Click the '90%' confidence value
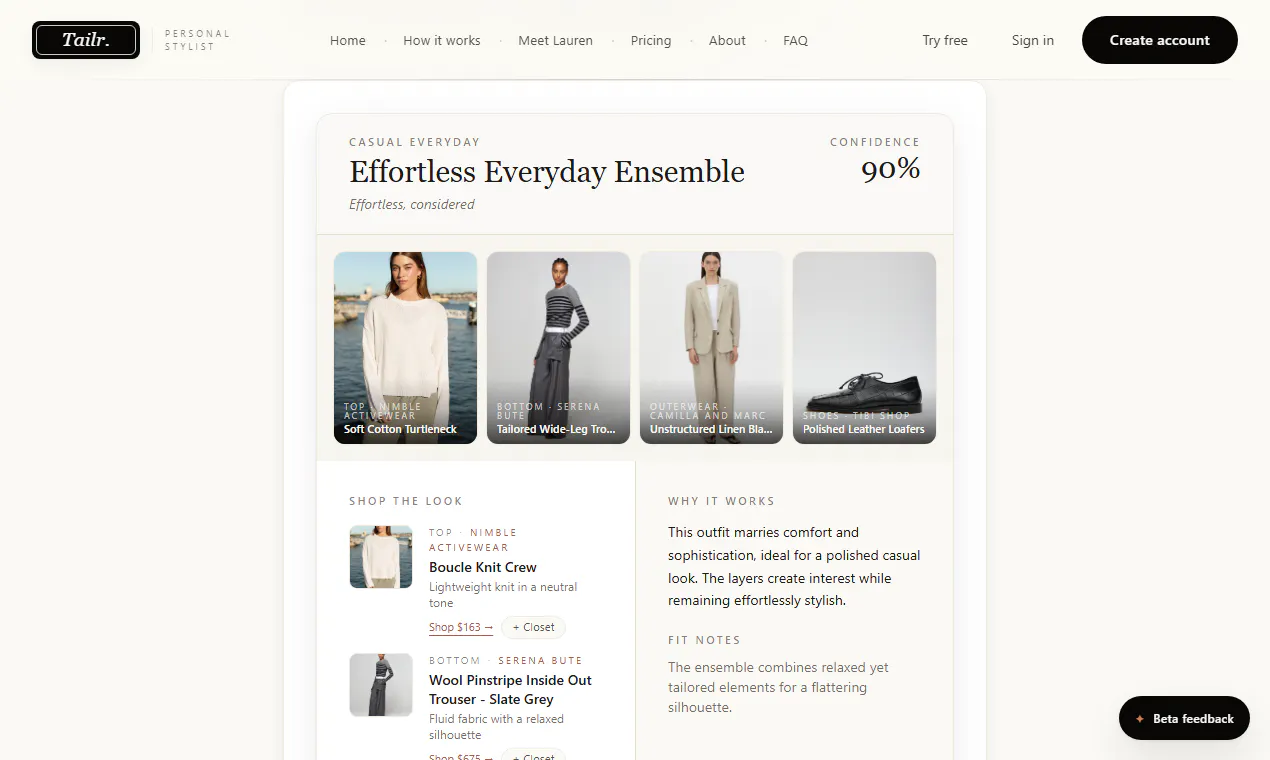Screen dimensions: 1270x760 tap(890, 169)
